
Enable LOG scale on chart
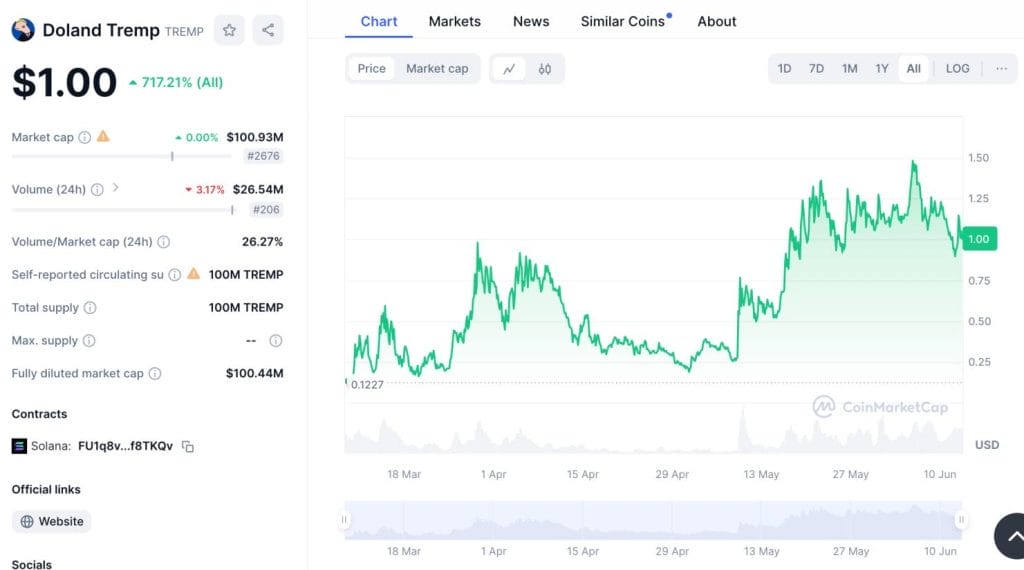point(957,69)
